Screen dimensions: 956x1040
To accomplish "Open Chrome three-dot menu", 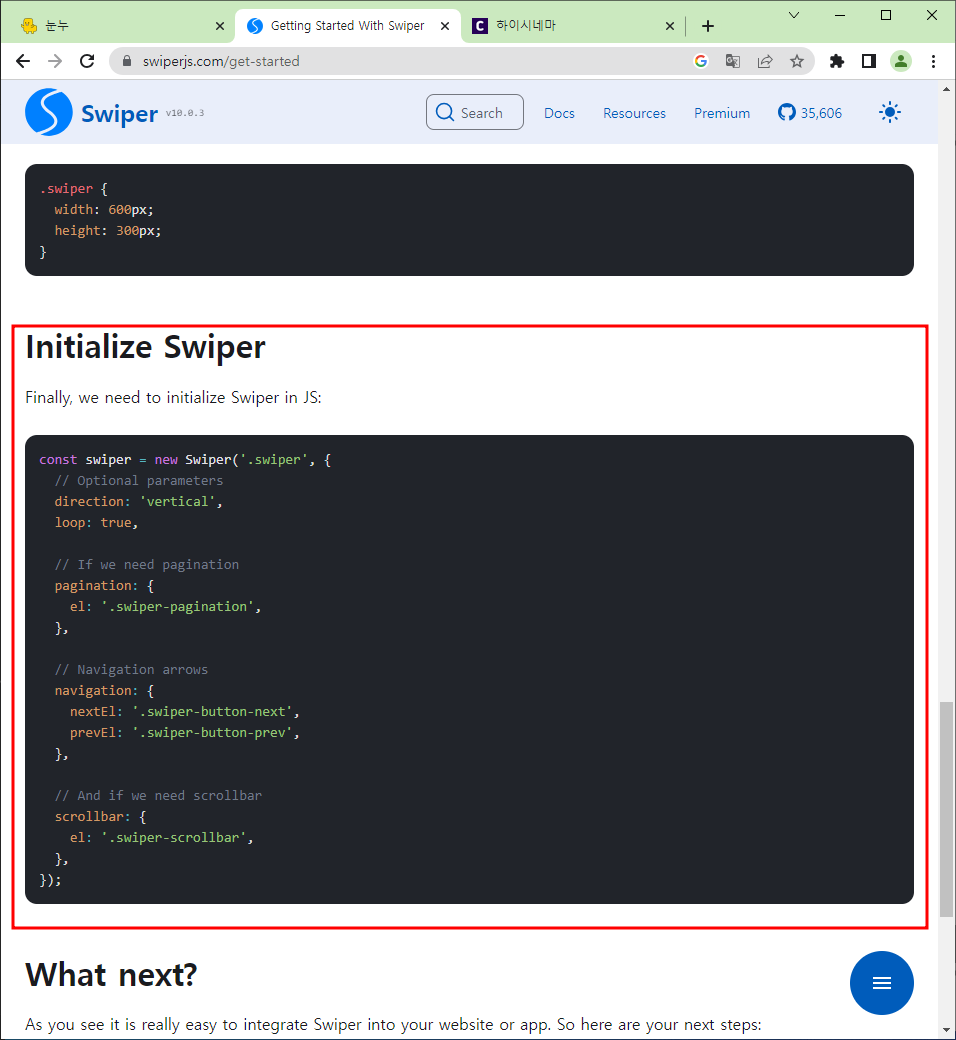I will (933, 61).
